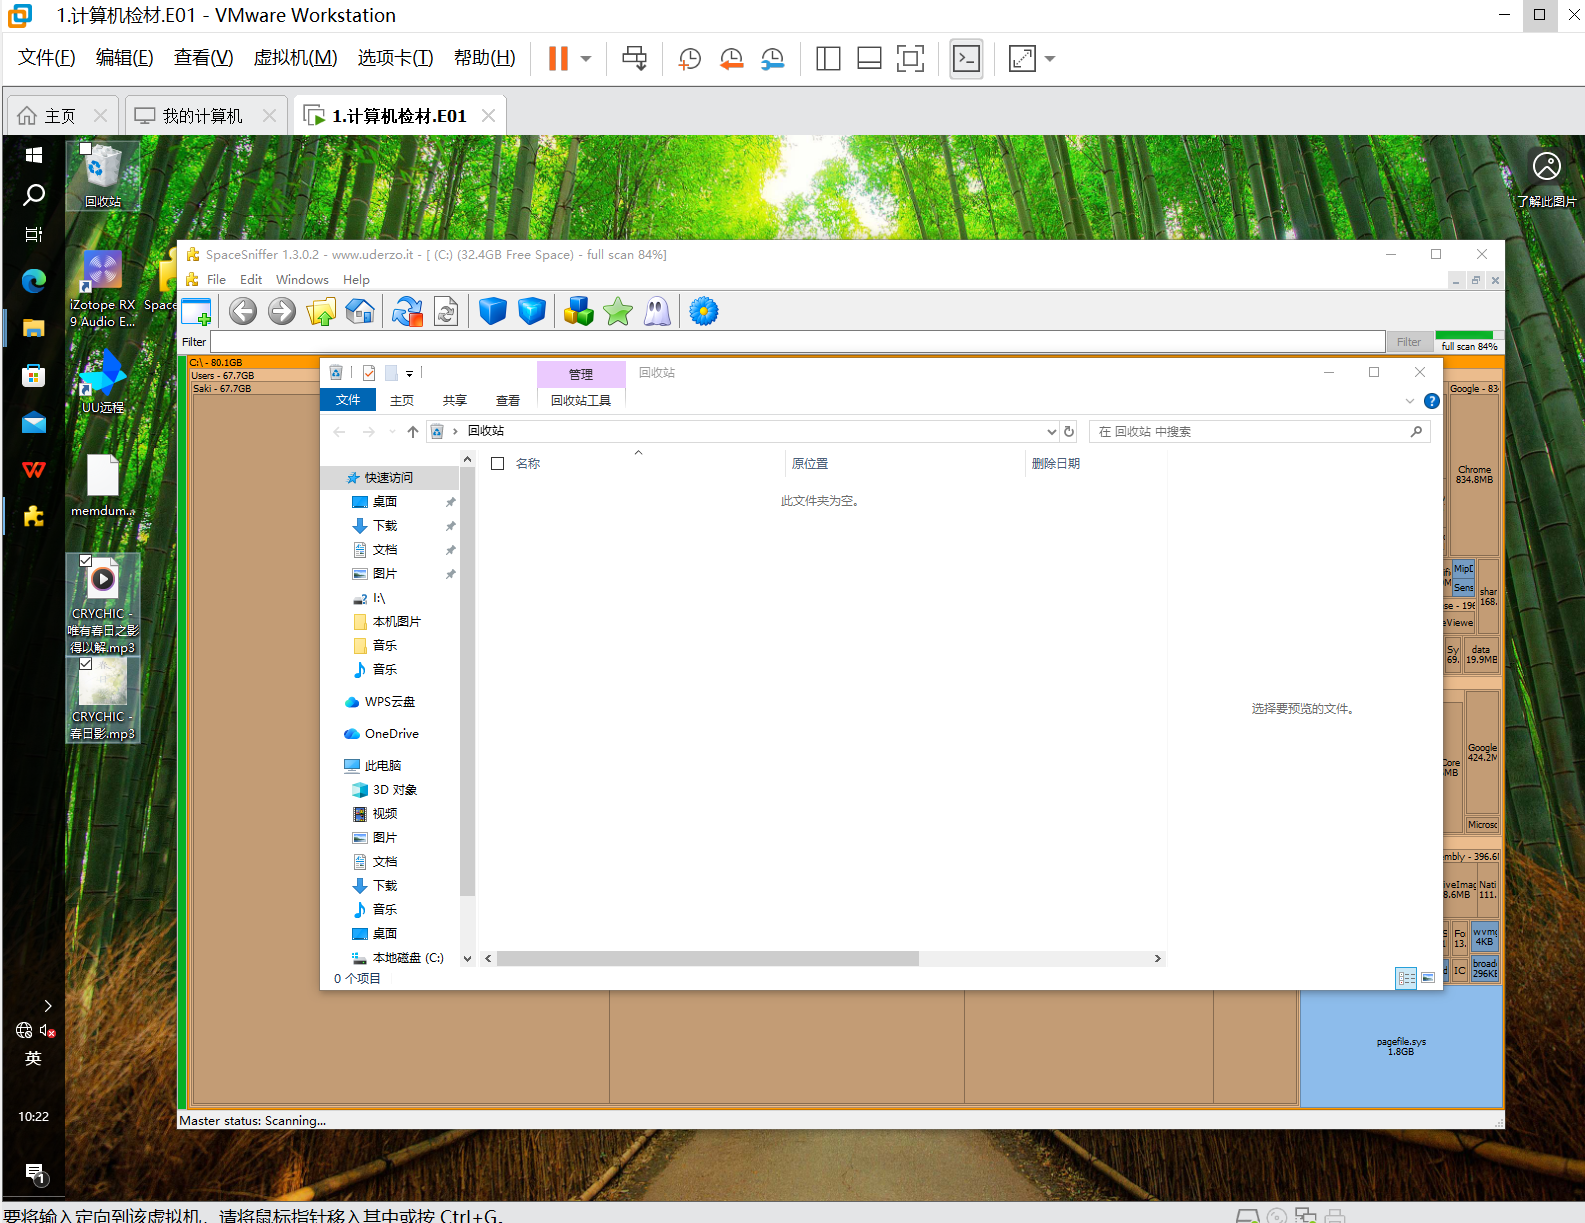Click the pagefile.sys block in treemap

click(x=1400, y=1047)
